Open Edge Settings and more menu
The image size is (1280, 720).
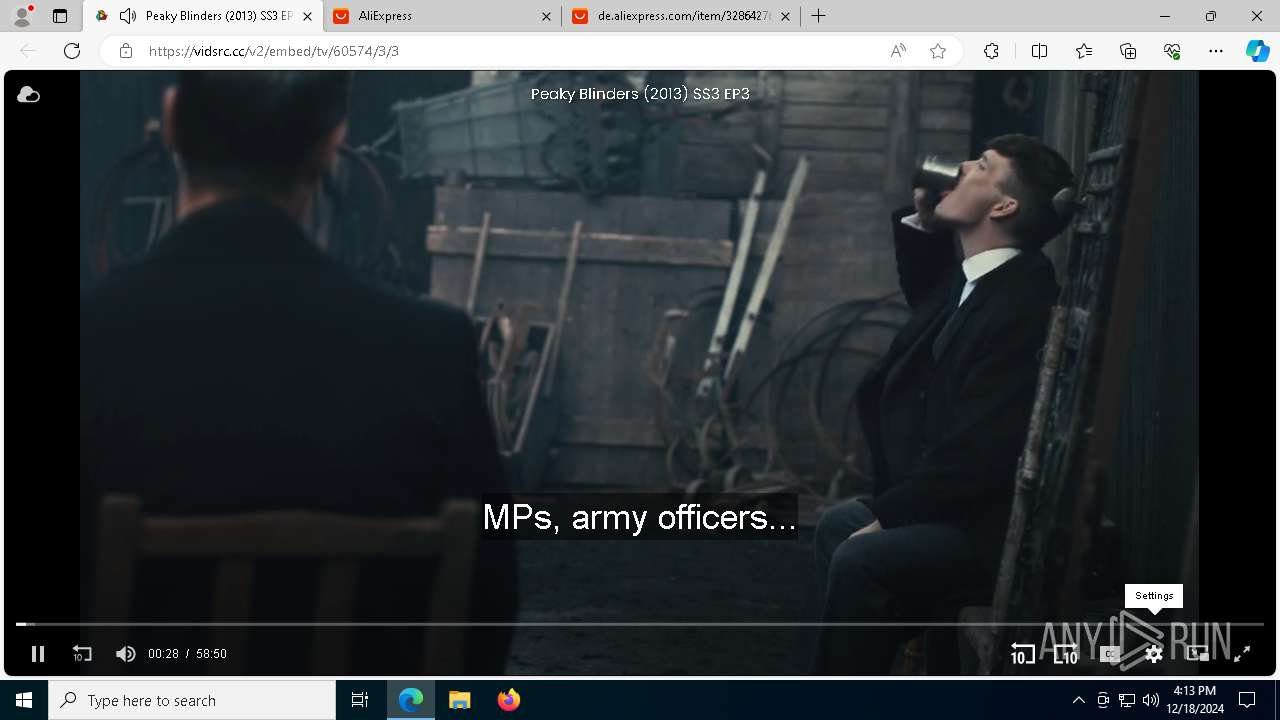1216,51
